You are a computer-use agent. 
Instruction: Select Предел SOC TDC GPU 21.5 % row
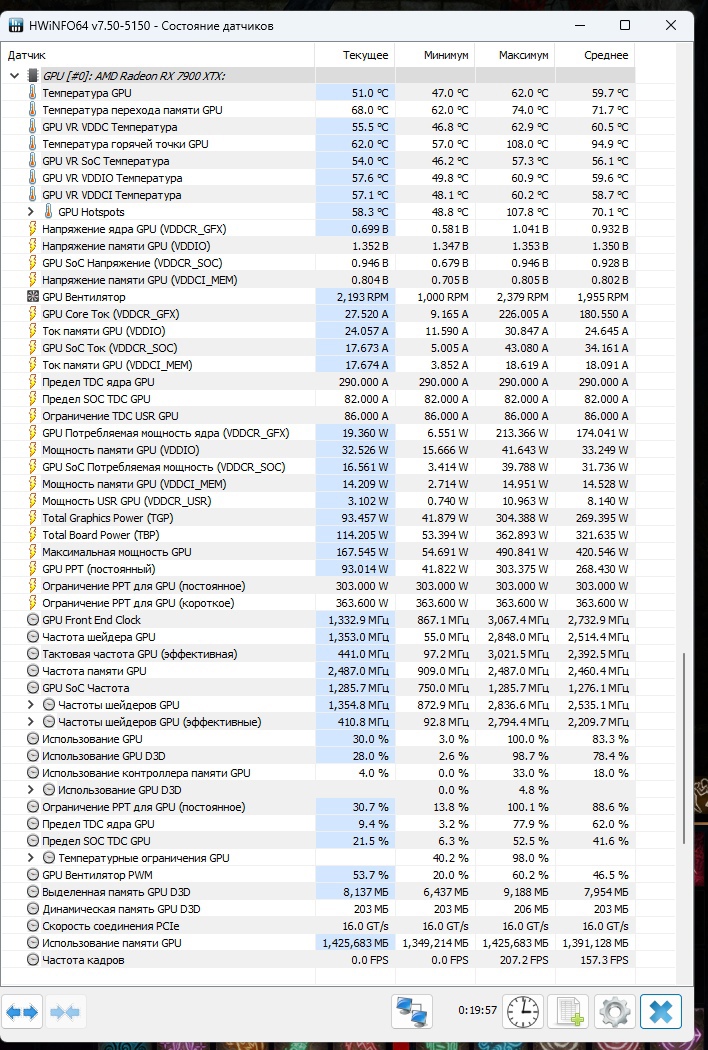point(318,841)
